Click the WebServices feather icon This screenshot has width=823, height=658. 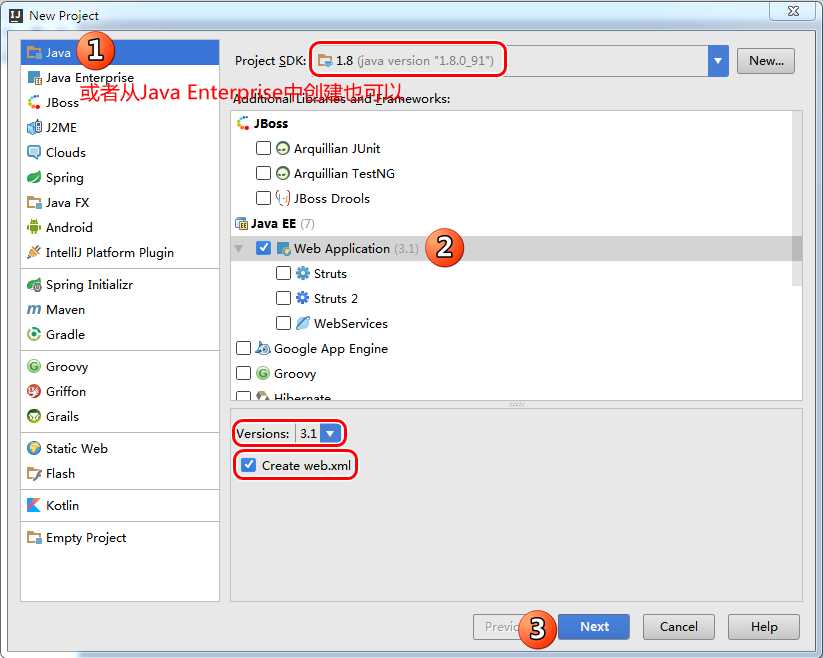point(303,323)
